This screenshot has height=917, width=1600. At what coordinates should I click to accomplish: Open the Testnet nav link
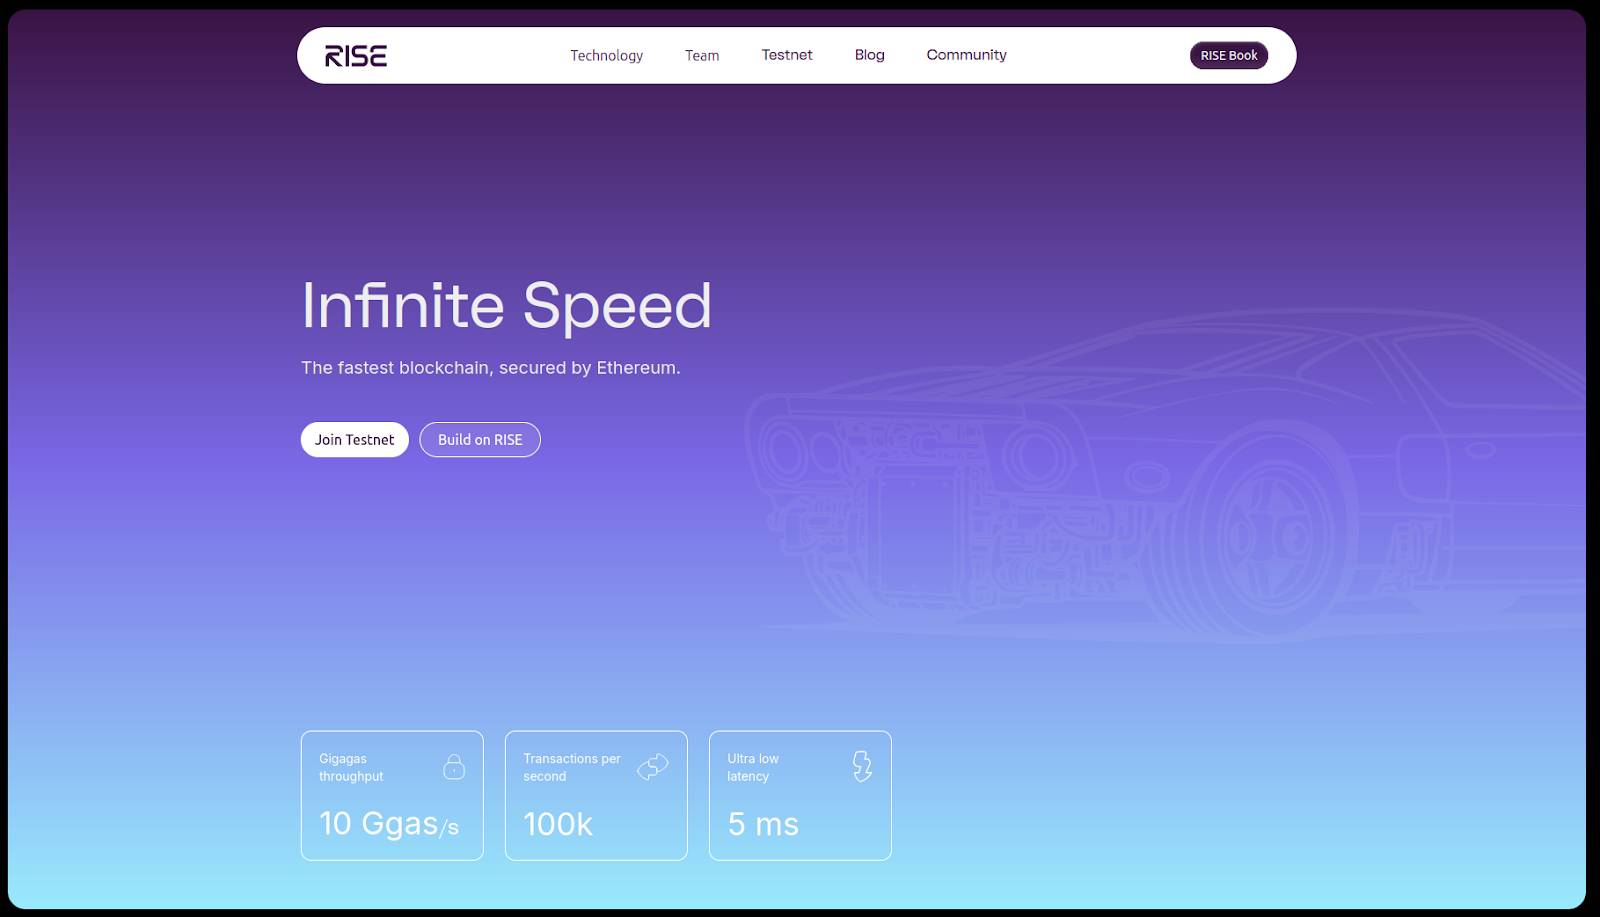pos(787,55)
